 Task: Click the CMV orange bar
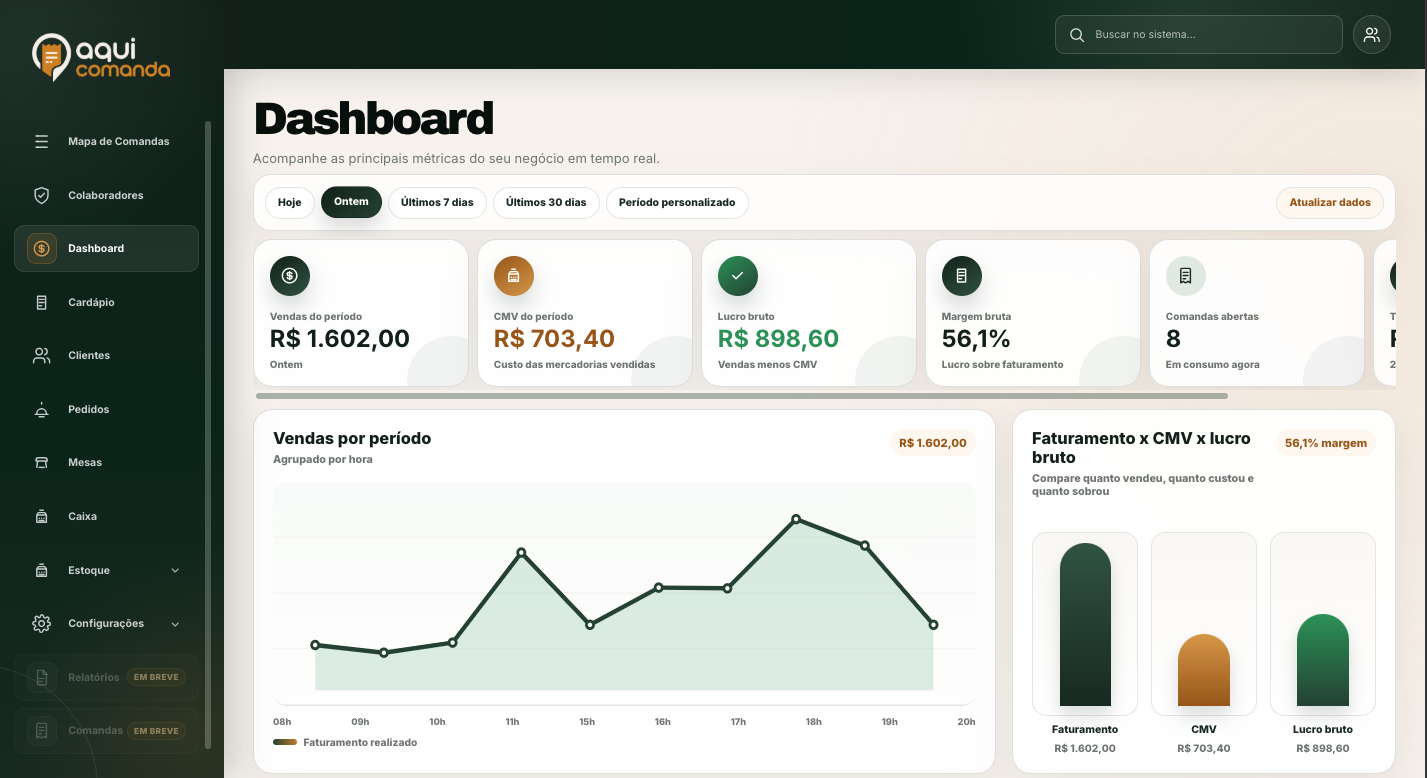tap(1204, 670)
